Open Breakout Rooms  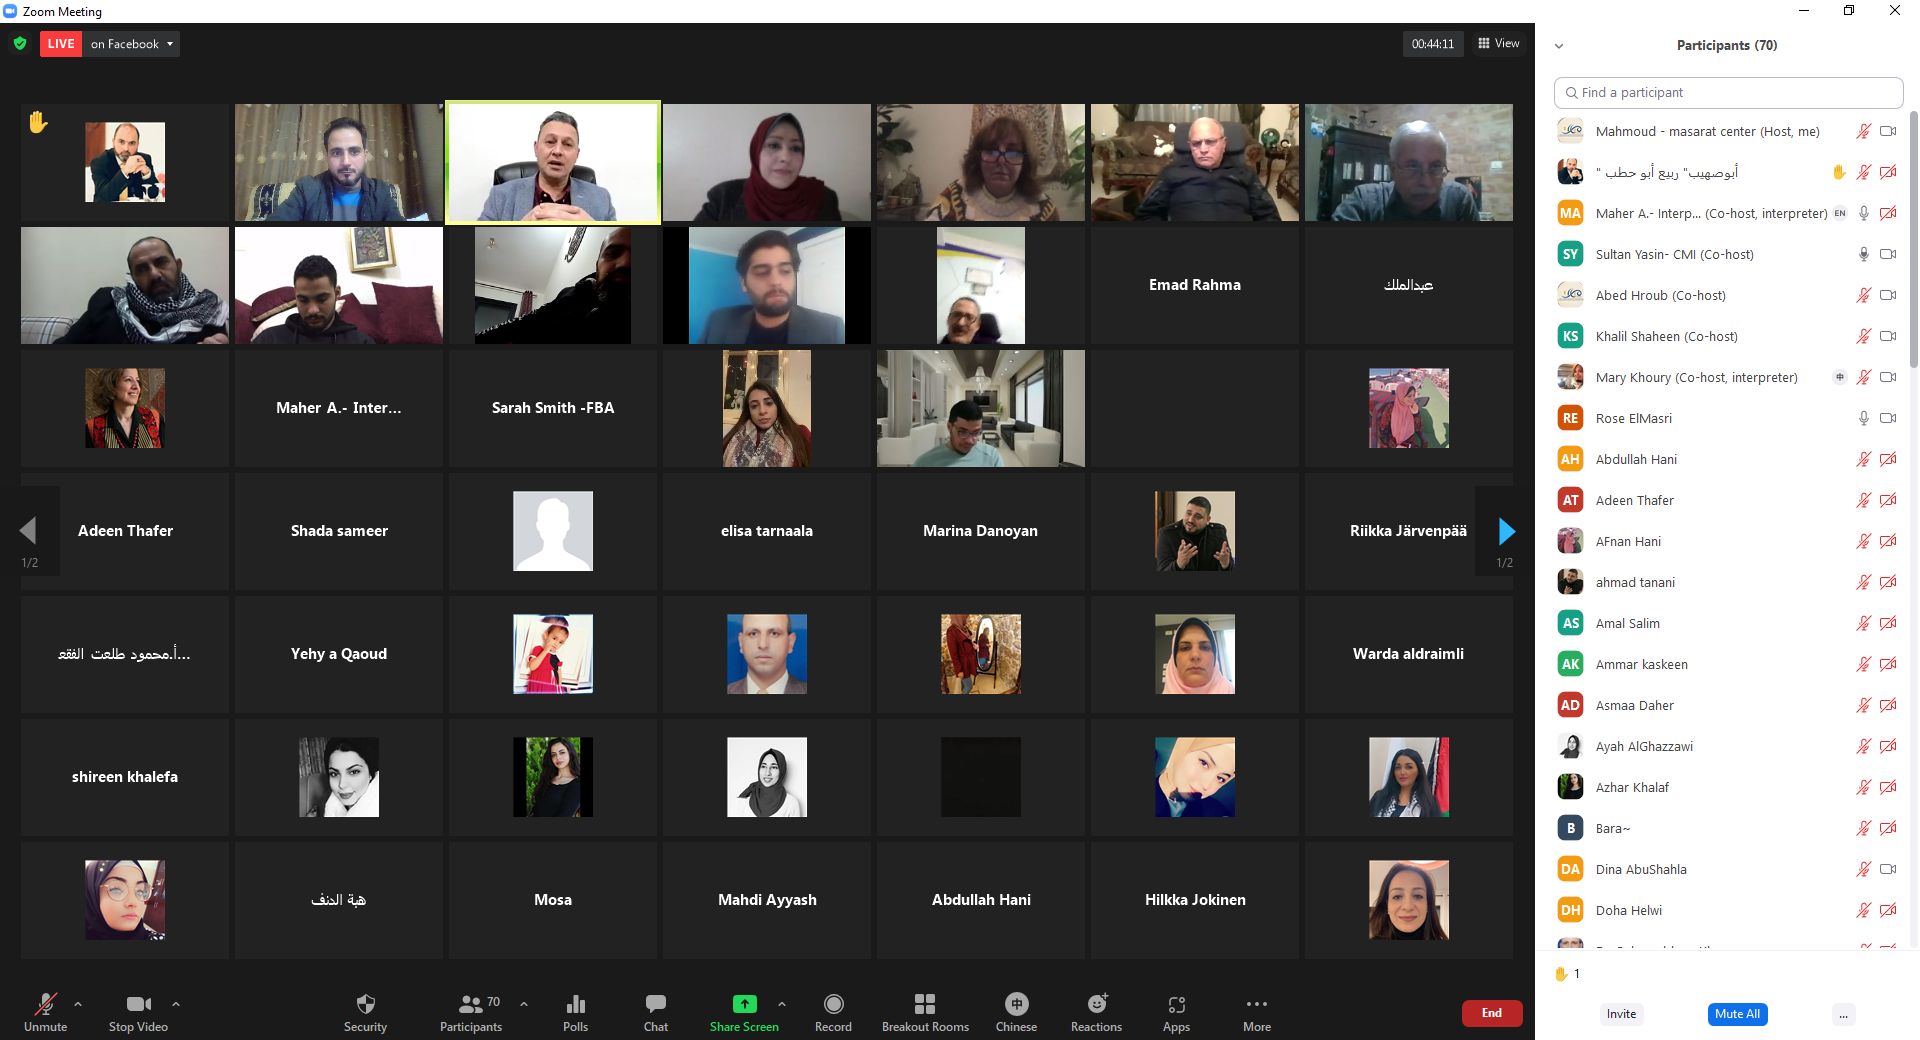click(925, 1004)
